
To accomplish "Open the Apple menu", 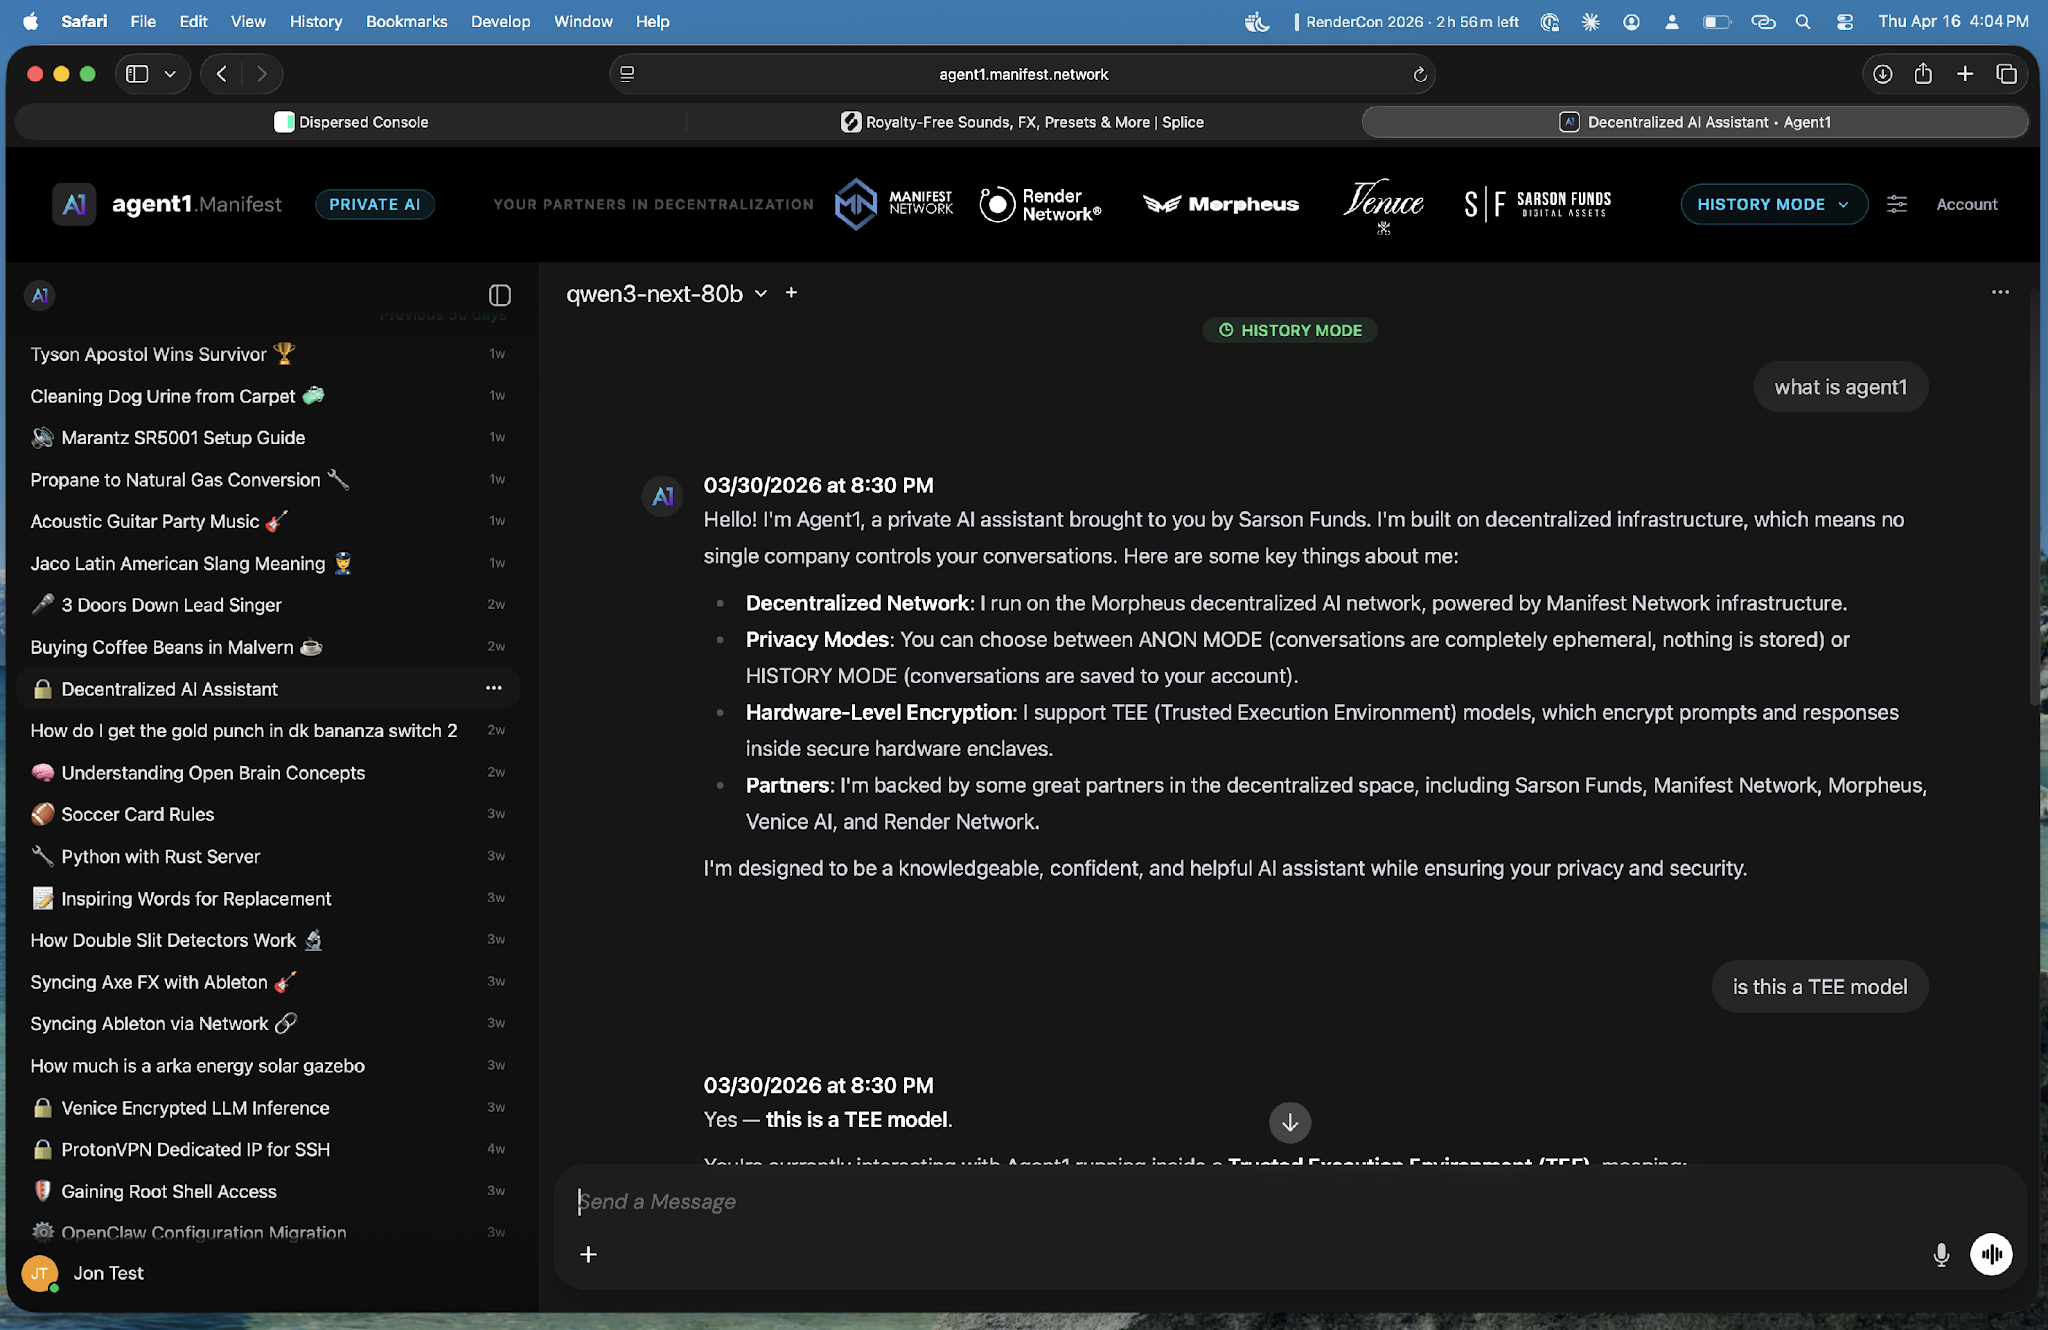I will pyautogui.click(x=31, y=21).
